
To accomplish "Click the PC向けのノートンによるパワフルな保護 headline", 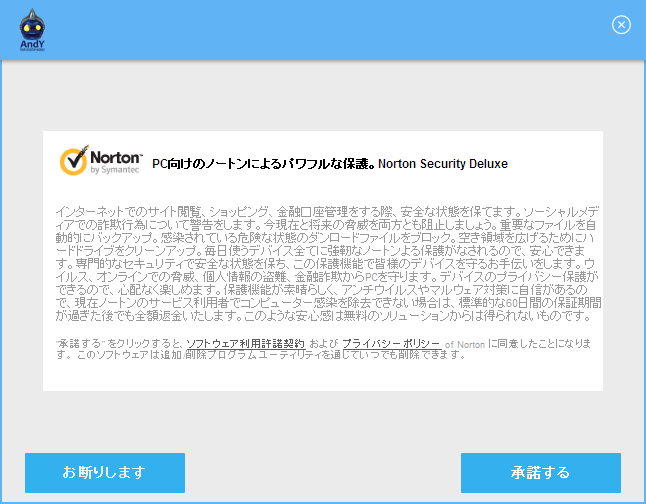I will pos(264,164).
